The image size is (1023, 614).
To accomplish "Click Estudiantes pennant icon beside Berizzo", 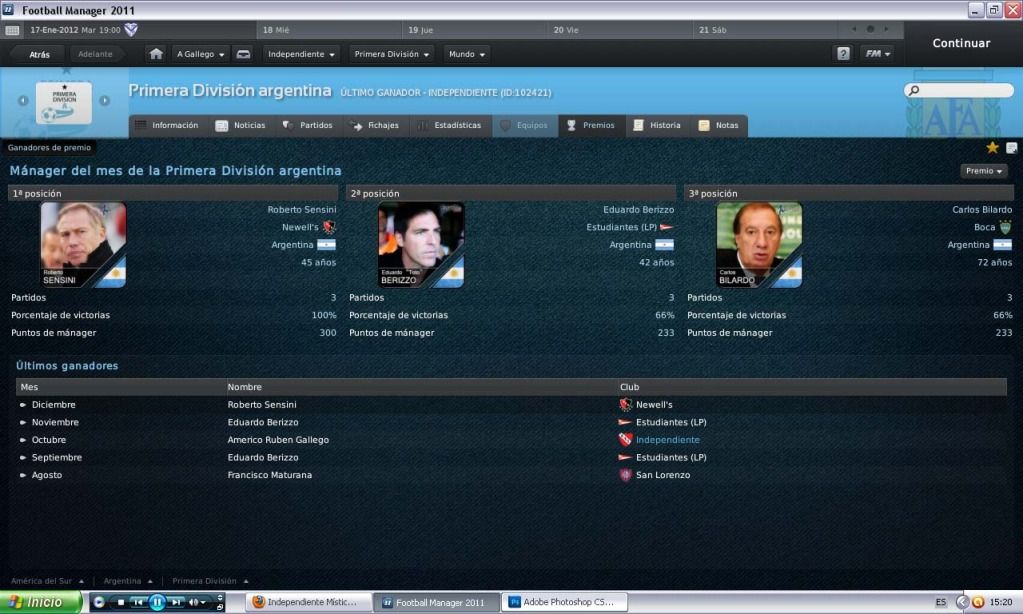I will [x=667, y=227].
